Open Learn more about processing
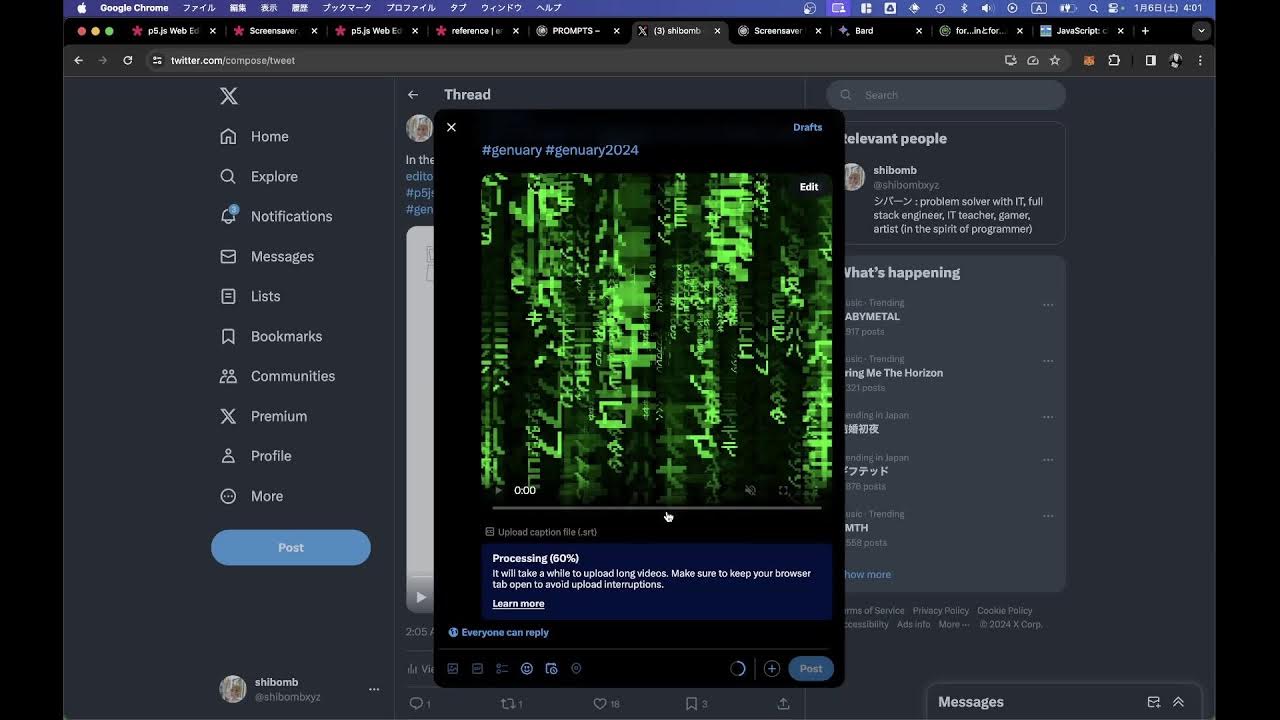 518,603
